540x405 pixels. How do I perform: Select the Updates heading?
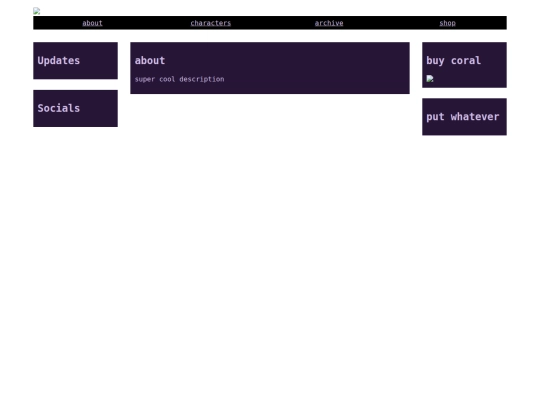(x=59, y=61)
